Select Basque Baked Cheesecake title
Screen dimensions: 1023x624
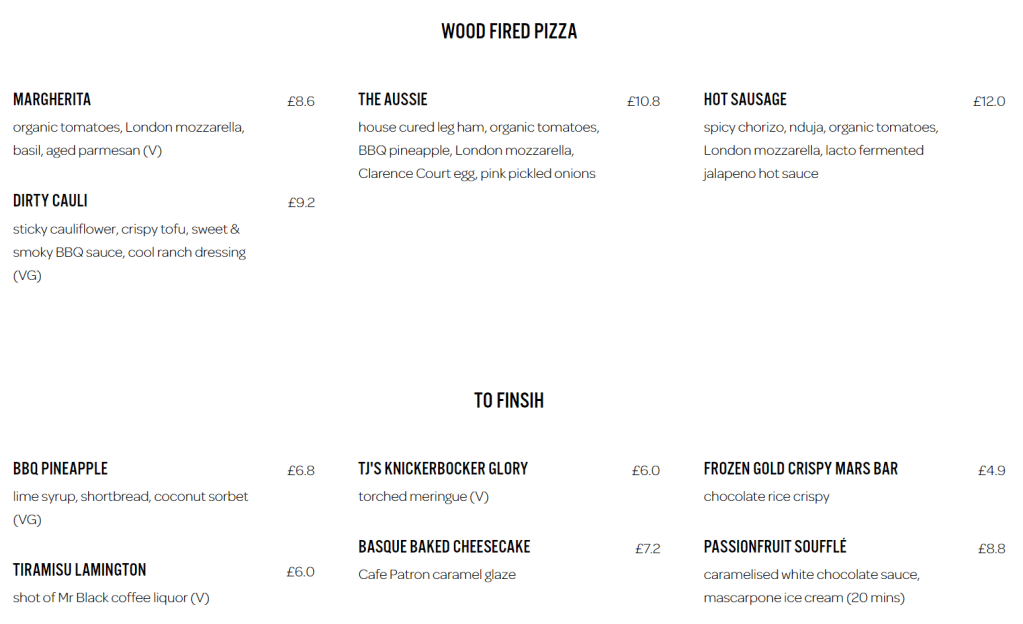[444, 547]
